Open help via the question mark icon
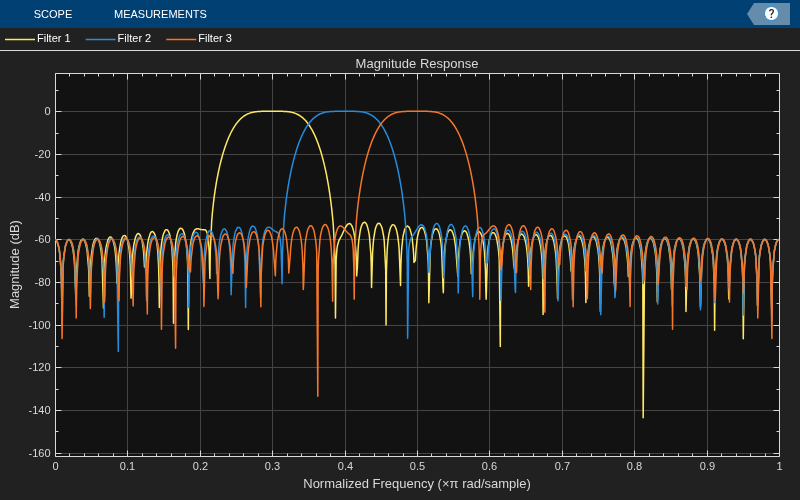The width and height of the screenshot is (800, 500). [771, 14]
